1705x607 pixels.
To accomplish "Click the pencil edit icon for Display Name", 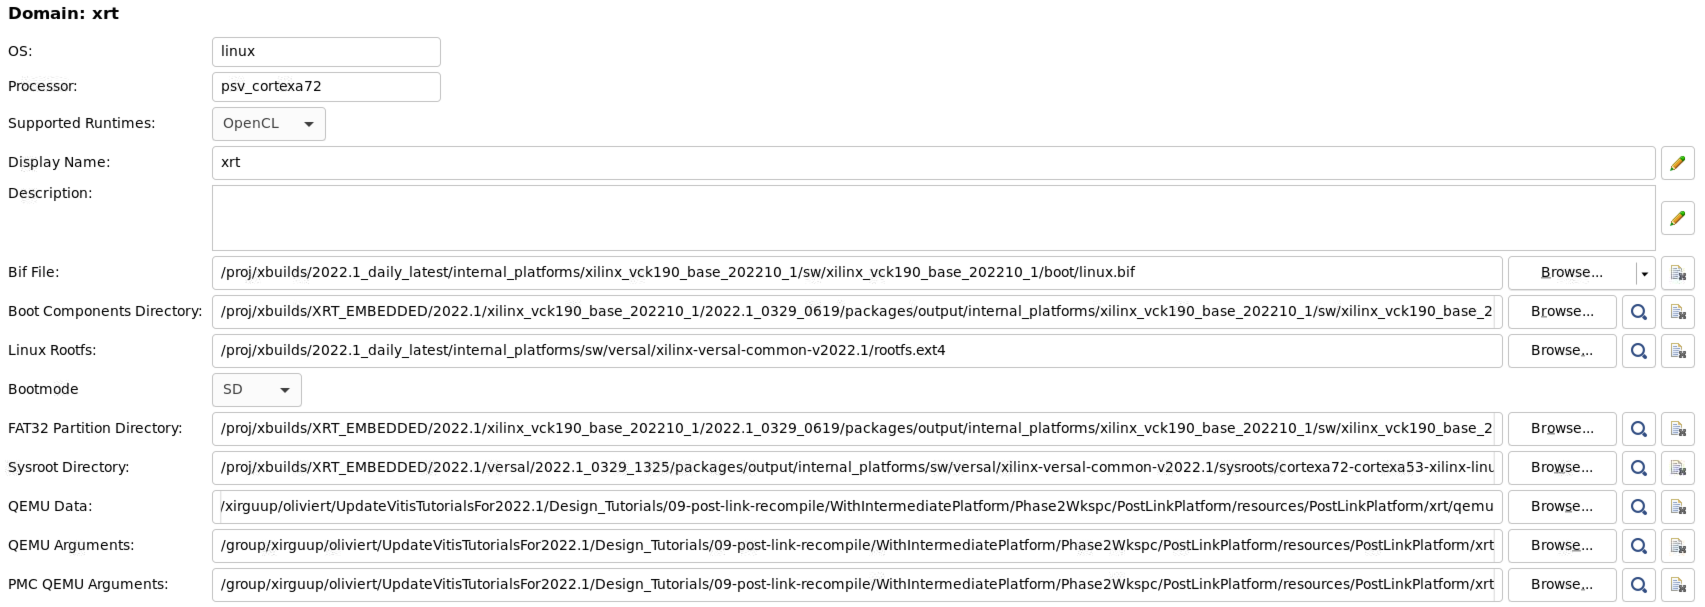I will tap(1677, 163).
